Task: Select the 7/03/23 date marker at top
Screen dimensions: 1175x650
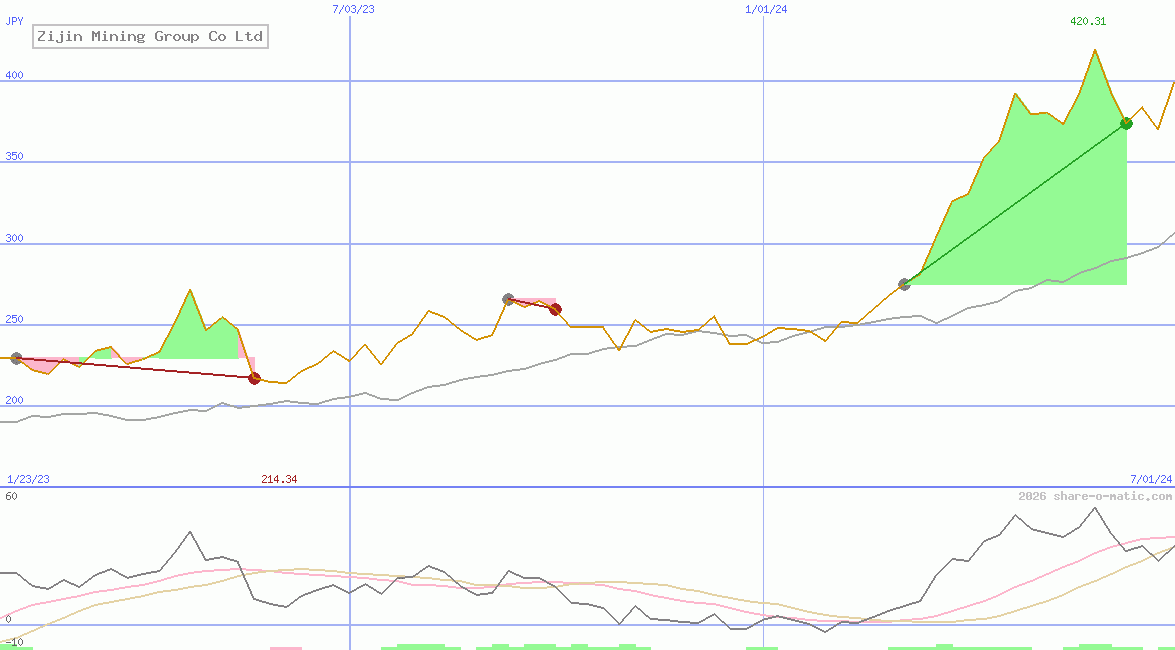Action: click(x=353, y=9)
